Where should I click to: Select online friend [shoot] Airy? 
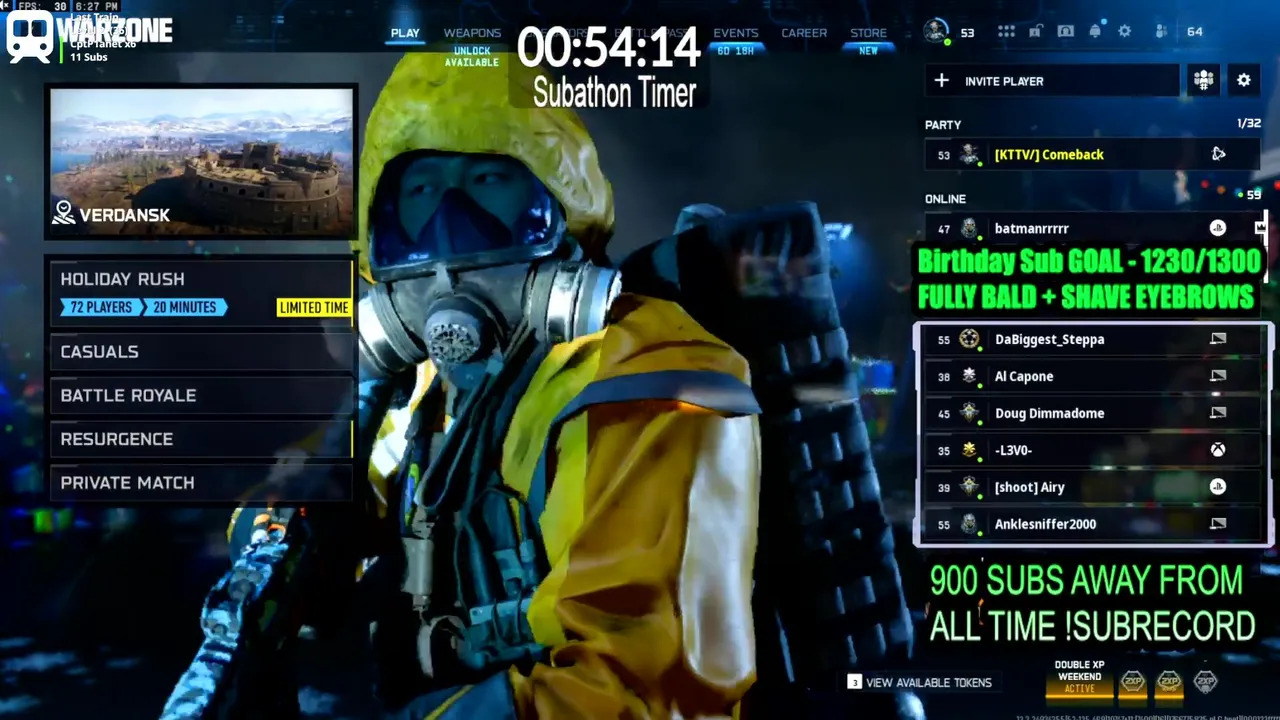click(x=1092, y=487)
